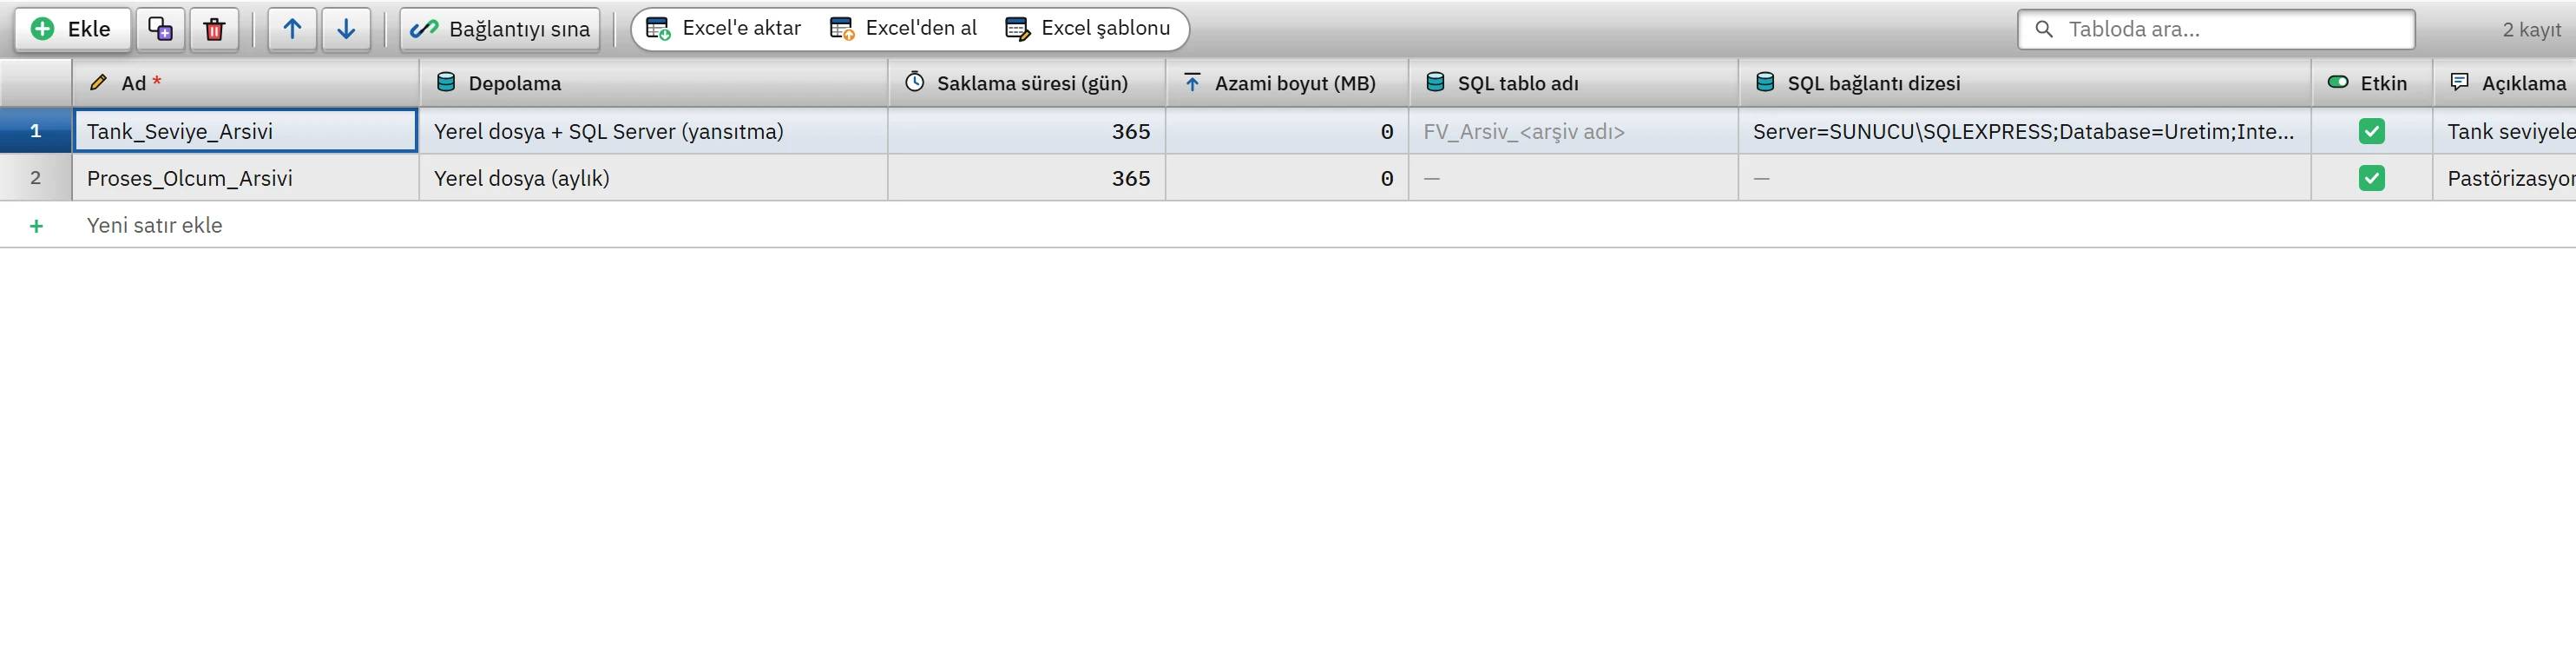Test the connection with Bağlantıyı sına
Viewport: 2576px width, 646px height.
tap(500, 29)
